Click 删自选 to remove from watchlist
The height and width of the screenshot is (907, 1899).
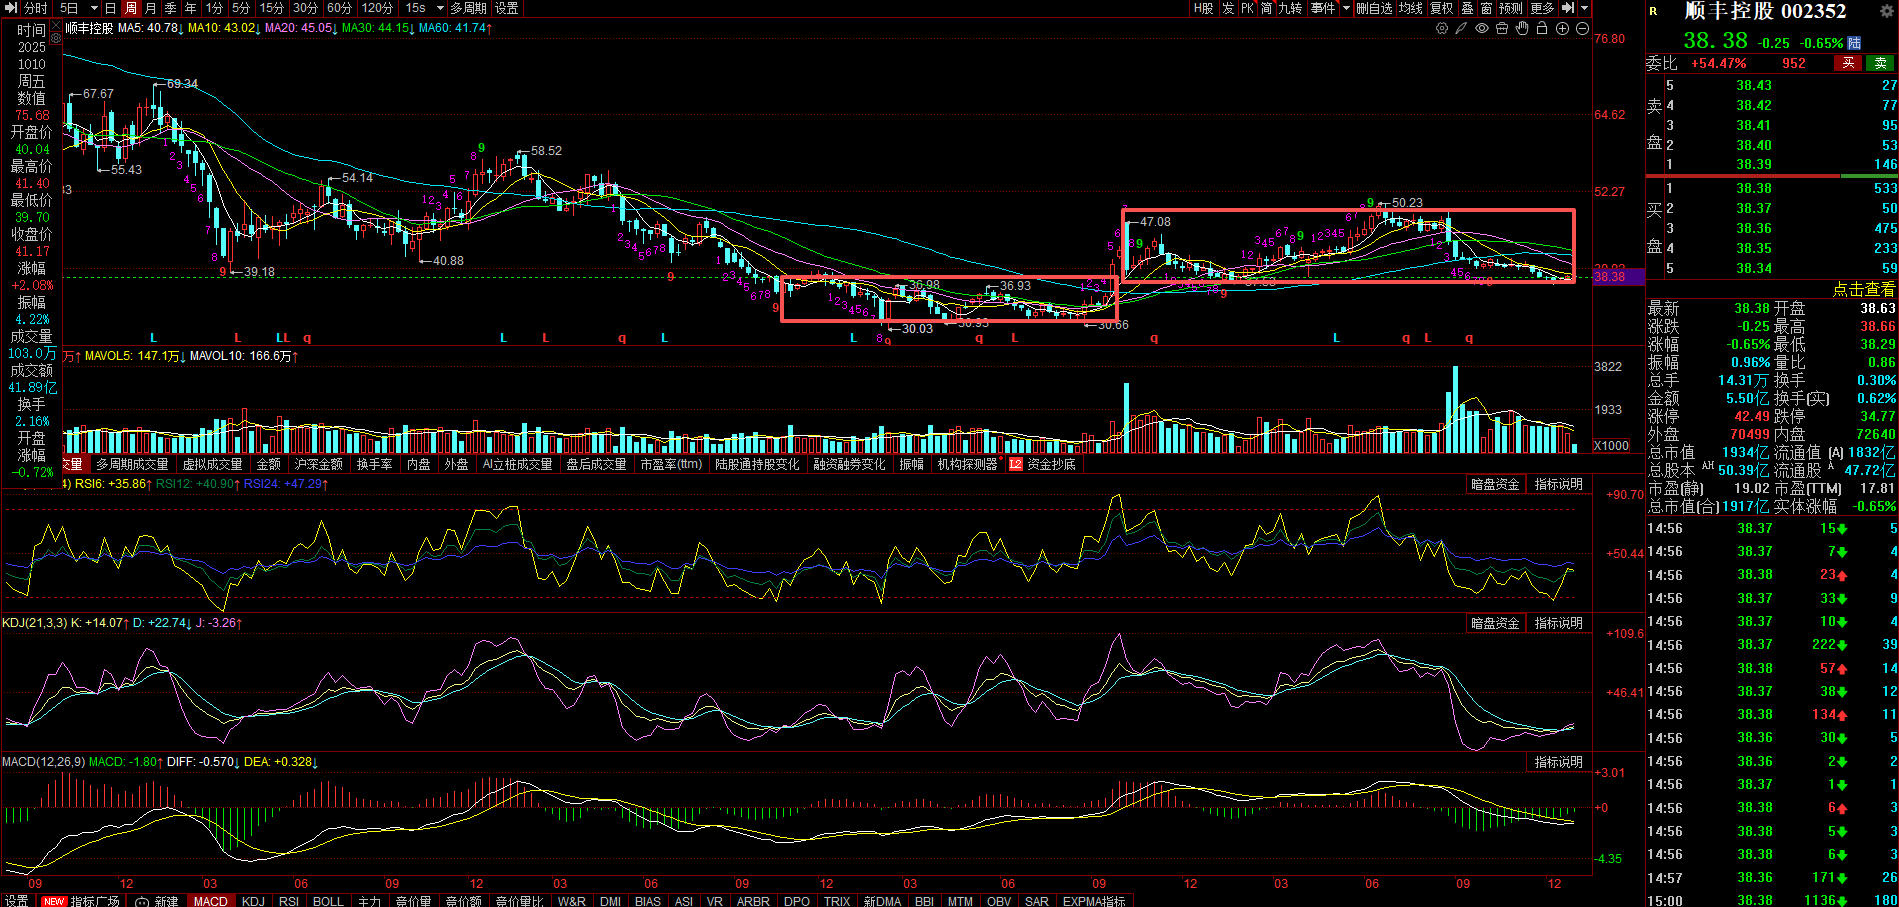pyautogui.click(x=1374, y=8)
